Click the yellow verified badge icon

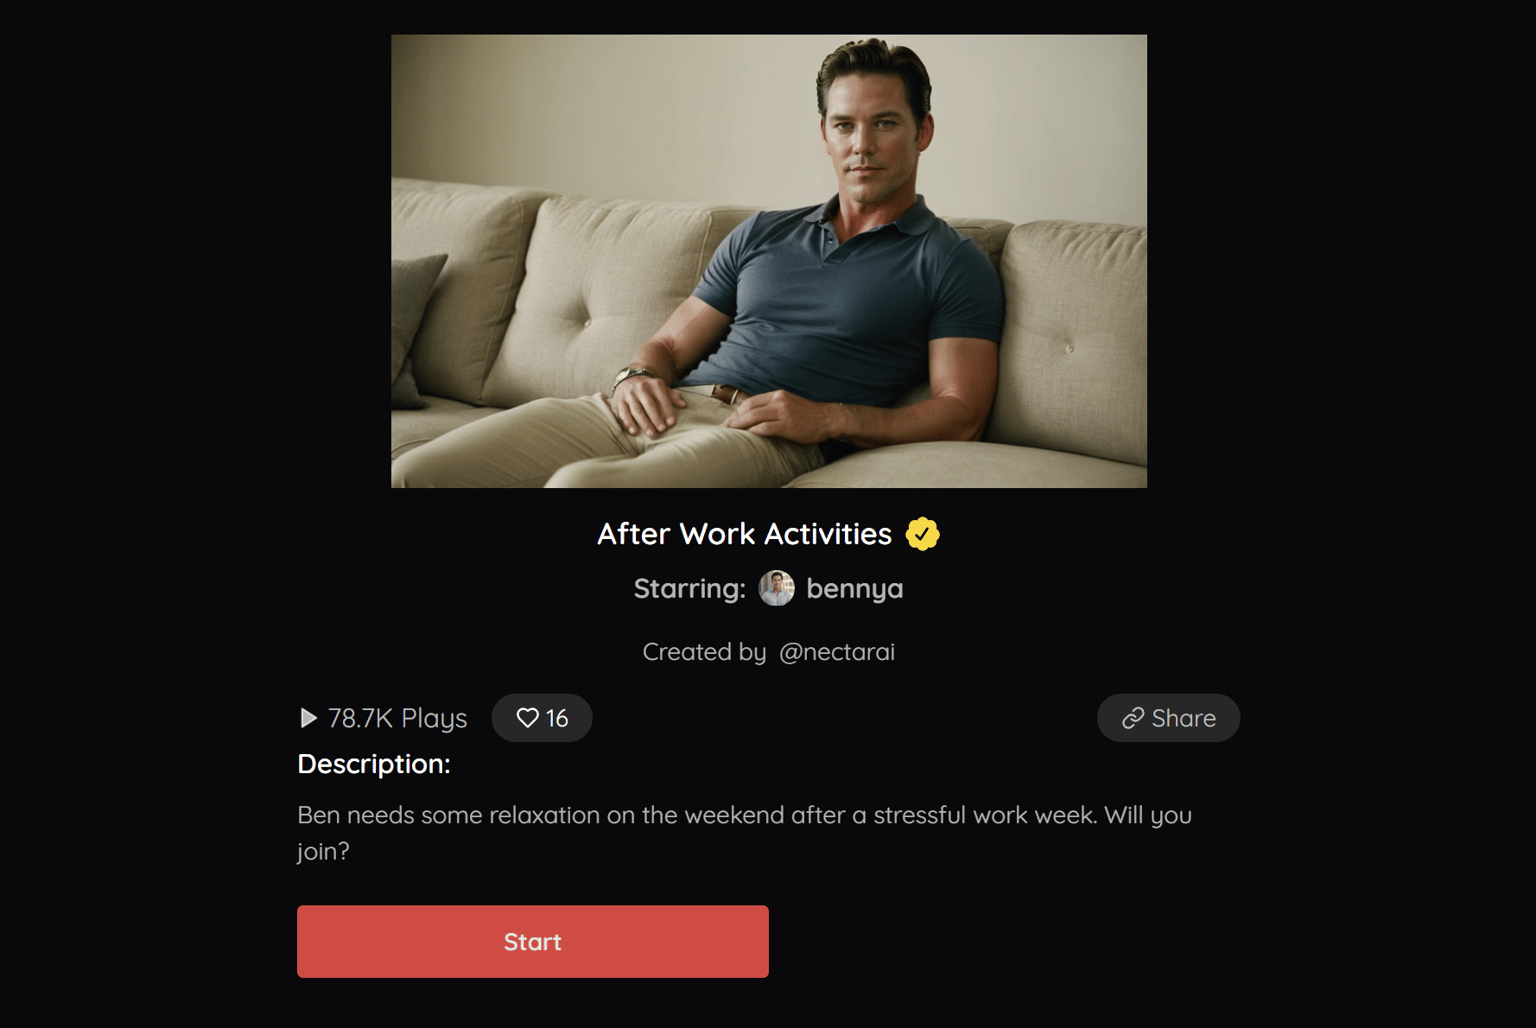pyautogui.click(x=922, y=534)
